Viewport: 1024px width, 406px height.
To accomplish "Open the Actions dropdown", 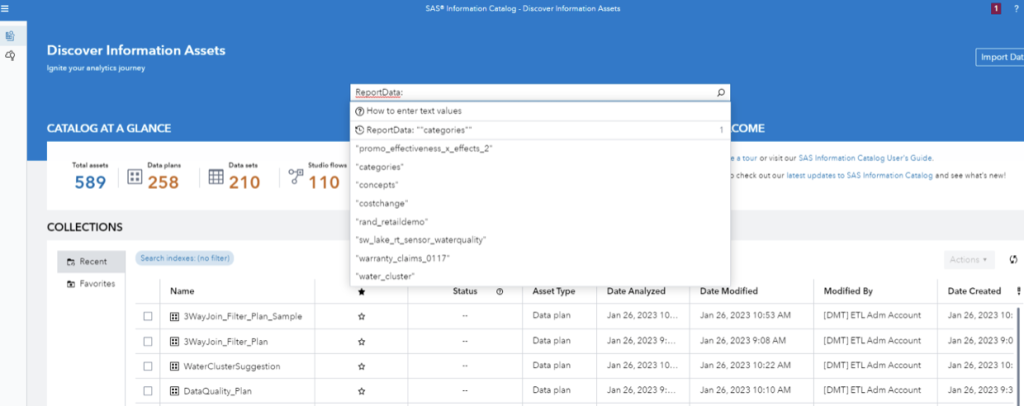I will (968, 260).
